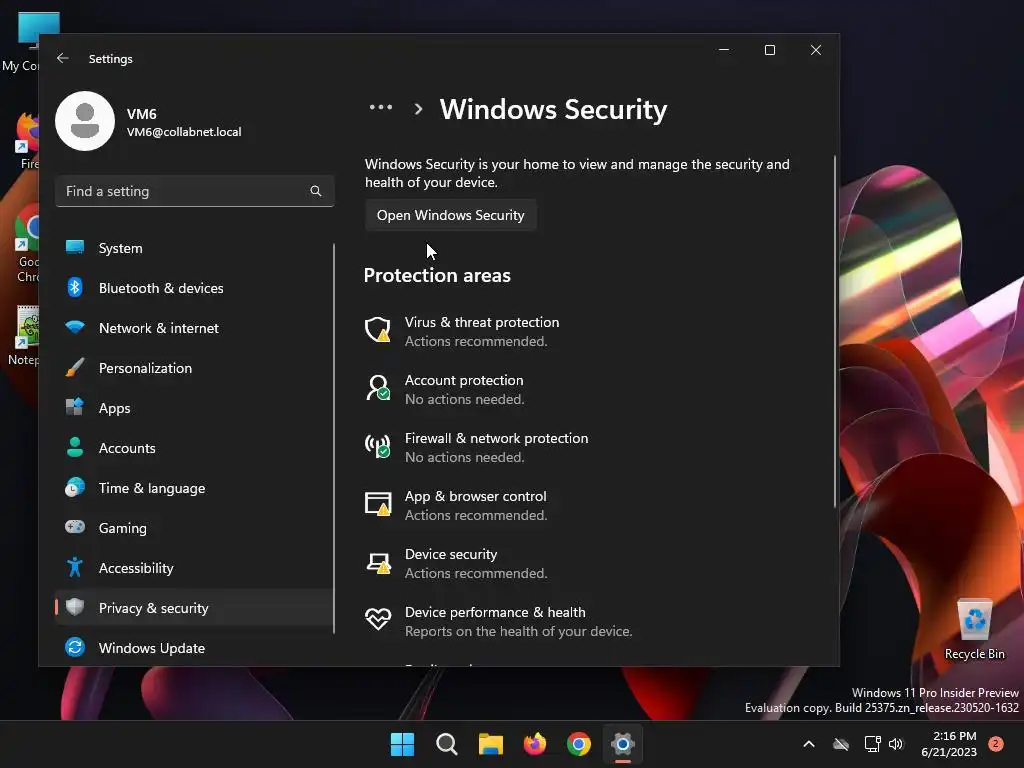The image size is (1024, 768).
Task: Click the Settings gear on the taskbar
Action: [x=623, y=744]
